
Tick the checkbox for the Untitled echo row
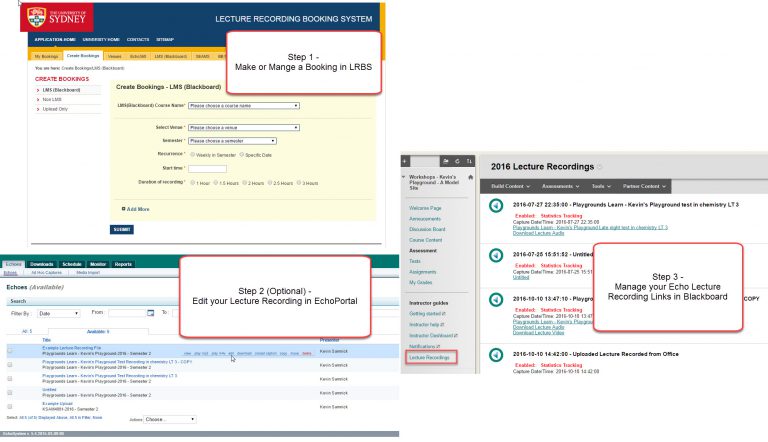point(10,393)
